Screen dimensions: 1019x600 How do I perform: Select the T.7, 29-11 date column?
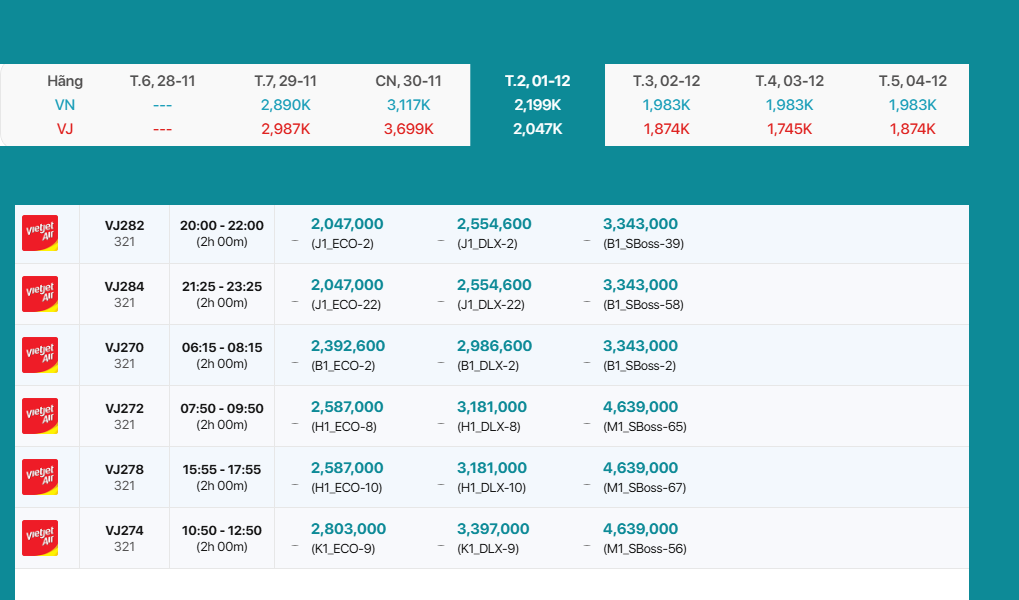(x=285, y=81)
